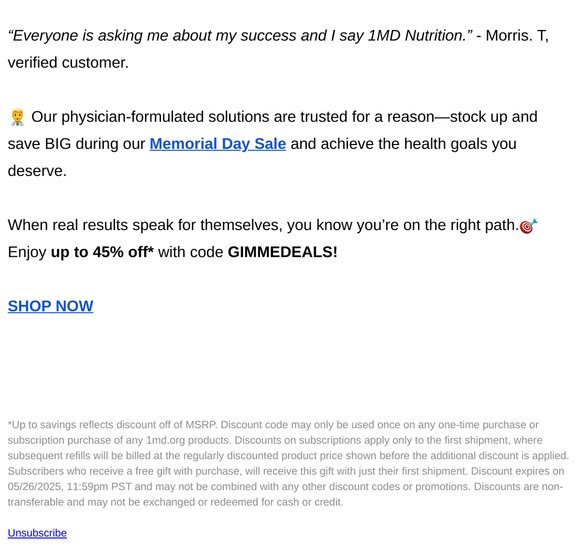Screen dimensions: 580x550
Task: Click 'Our physician-formulated solutions' text
Action: point(150,117)
